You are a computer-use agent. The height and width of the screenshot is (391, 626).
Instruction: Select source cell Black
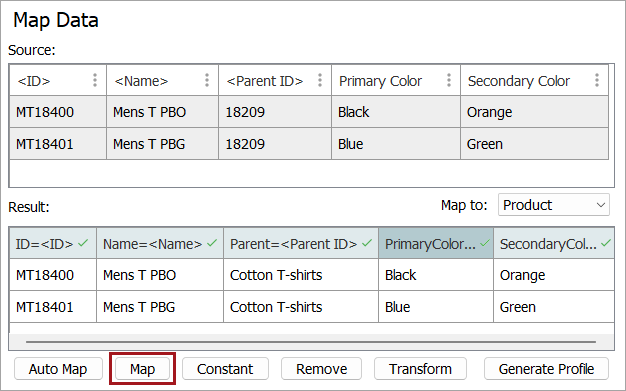(396, 112)
